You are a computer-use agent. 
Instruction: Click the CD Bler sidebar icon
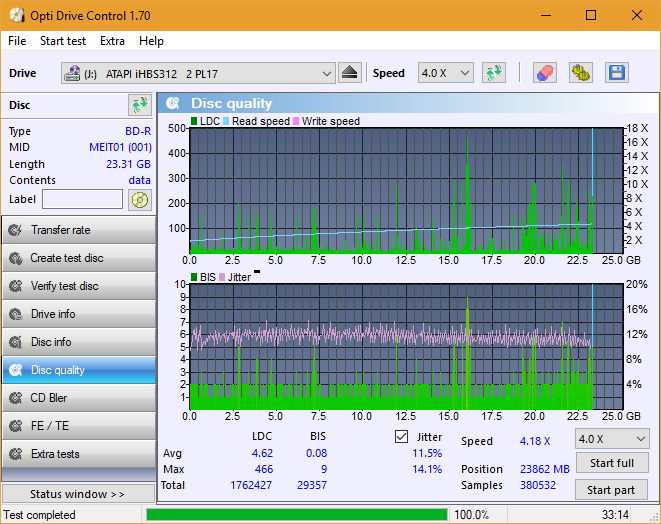(16, 398)
